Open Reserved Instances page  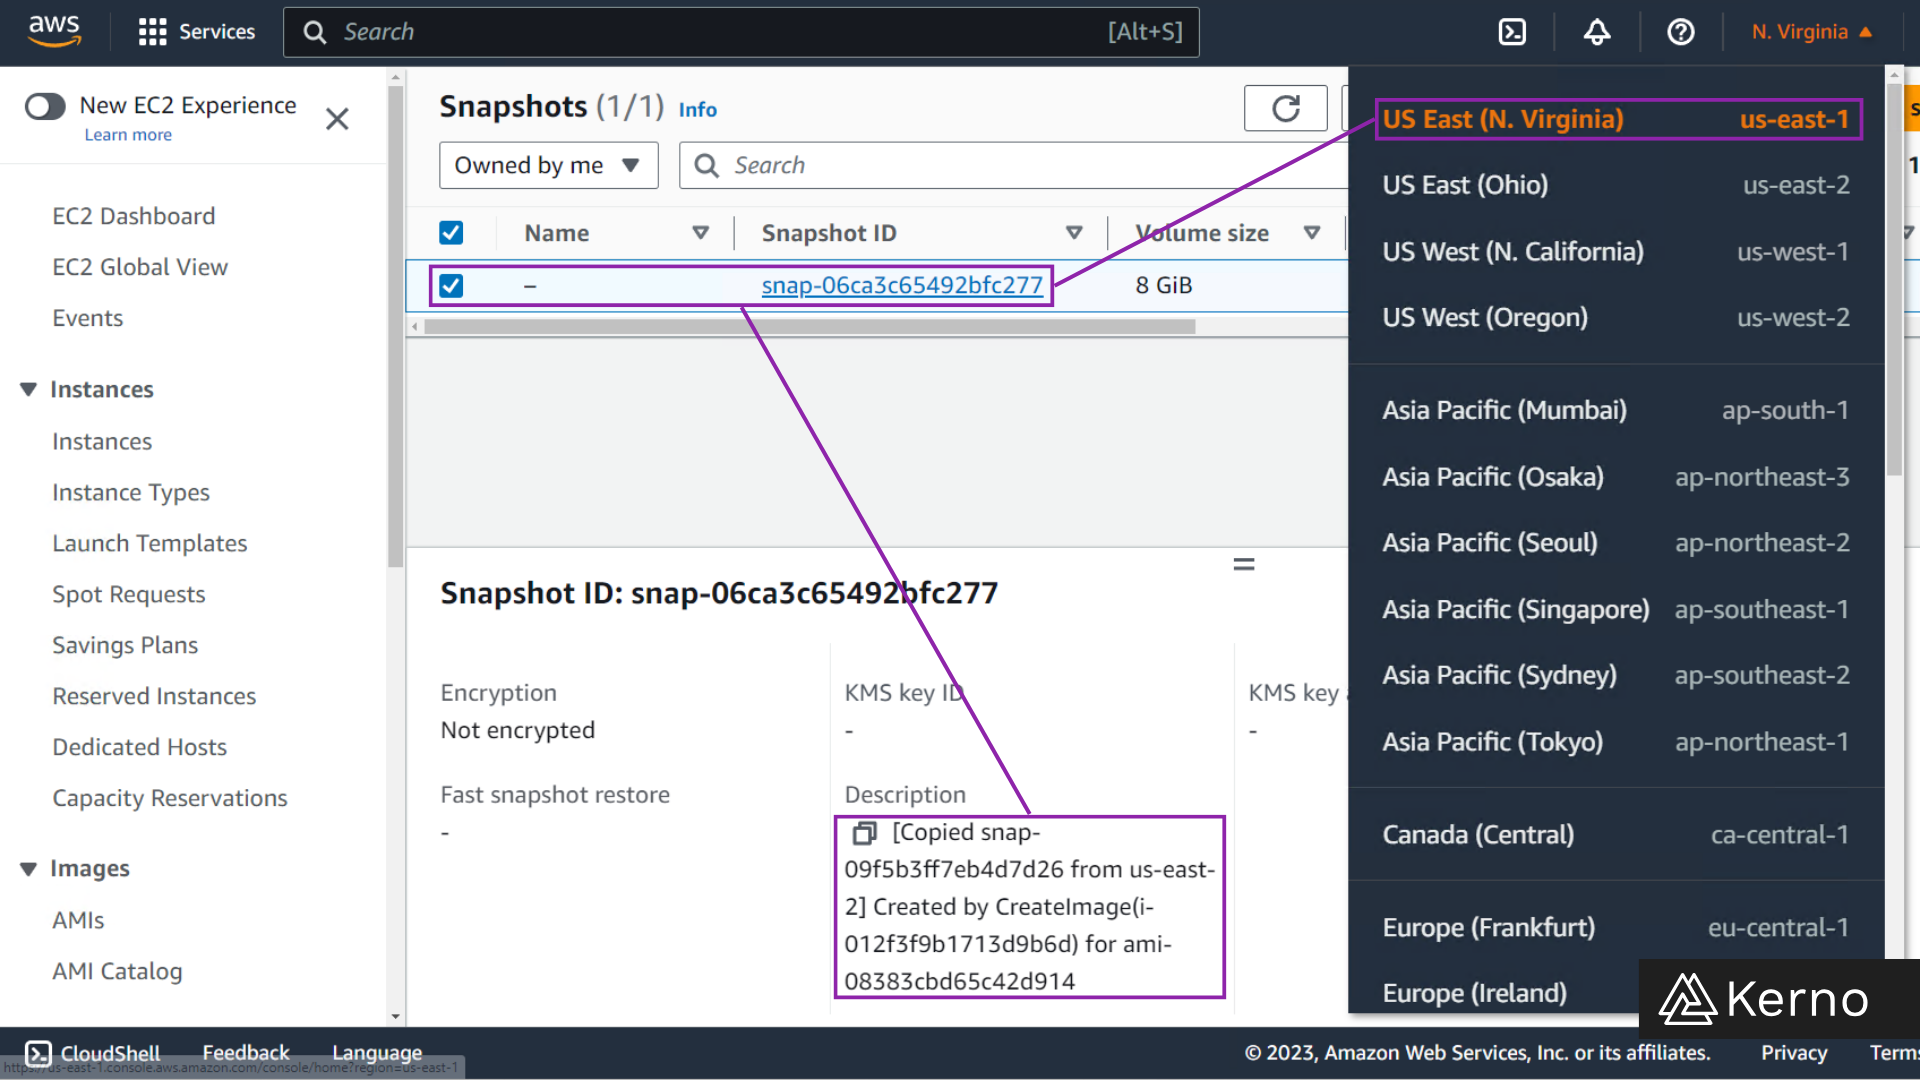[x=154, y=696]
